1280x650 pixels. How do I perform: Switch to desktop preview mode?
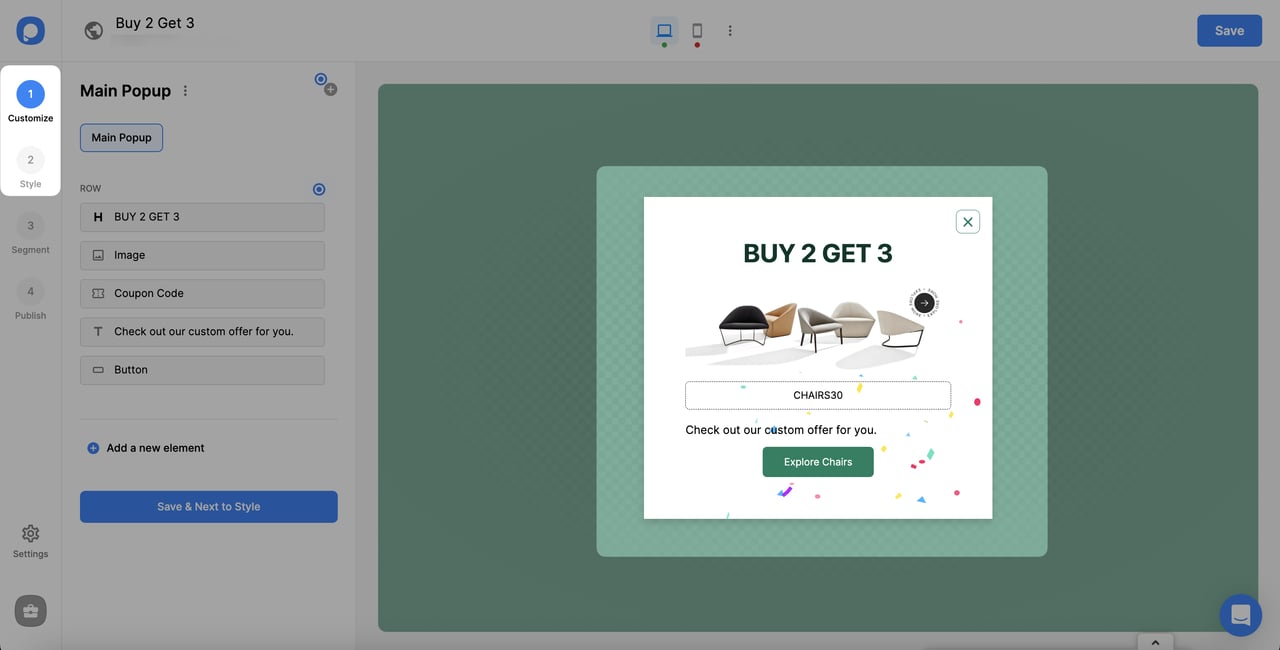pos(664,31)
